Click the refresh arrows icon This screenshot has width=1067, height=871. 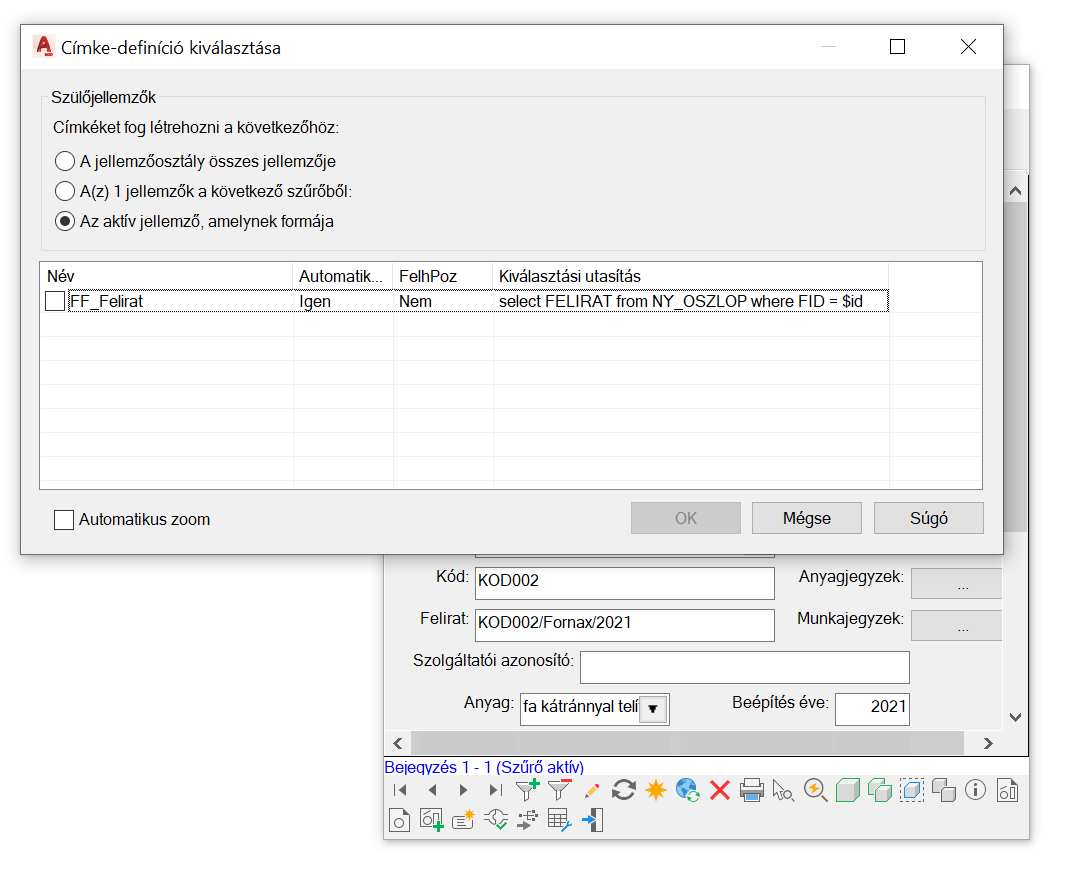623,790
